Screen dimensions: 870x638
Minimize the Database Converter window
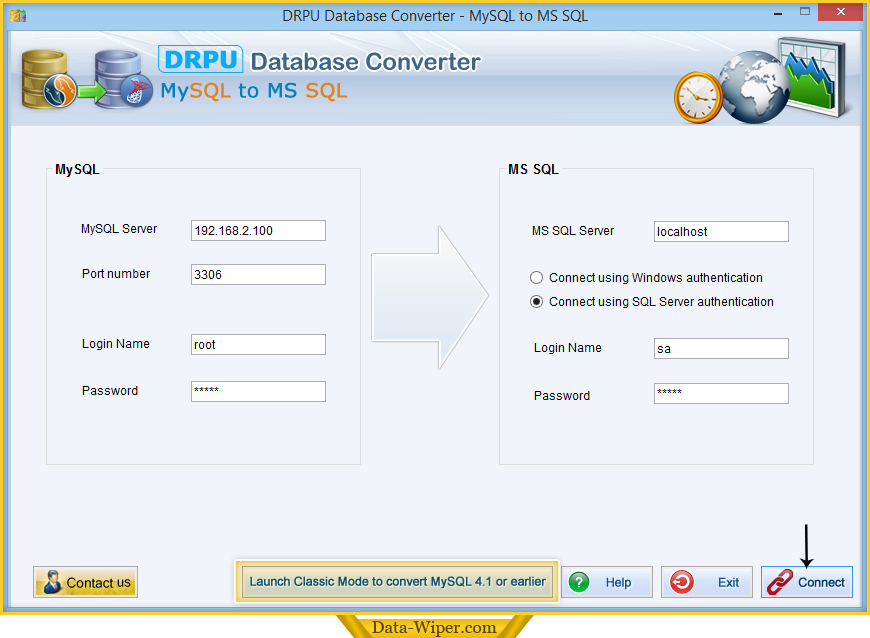tap(778, 13)
